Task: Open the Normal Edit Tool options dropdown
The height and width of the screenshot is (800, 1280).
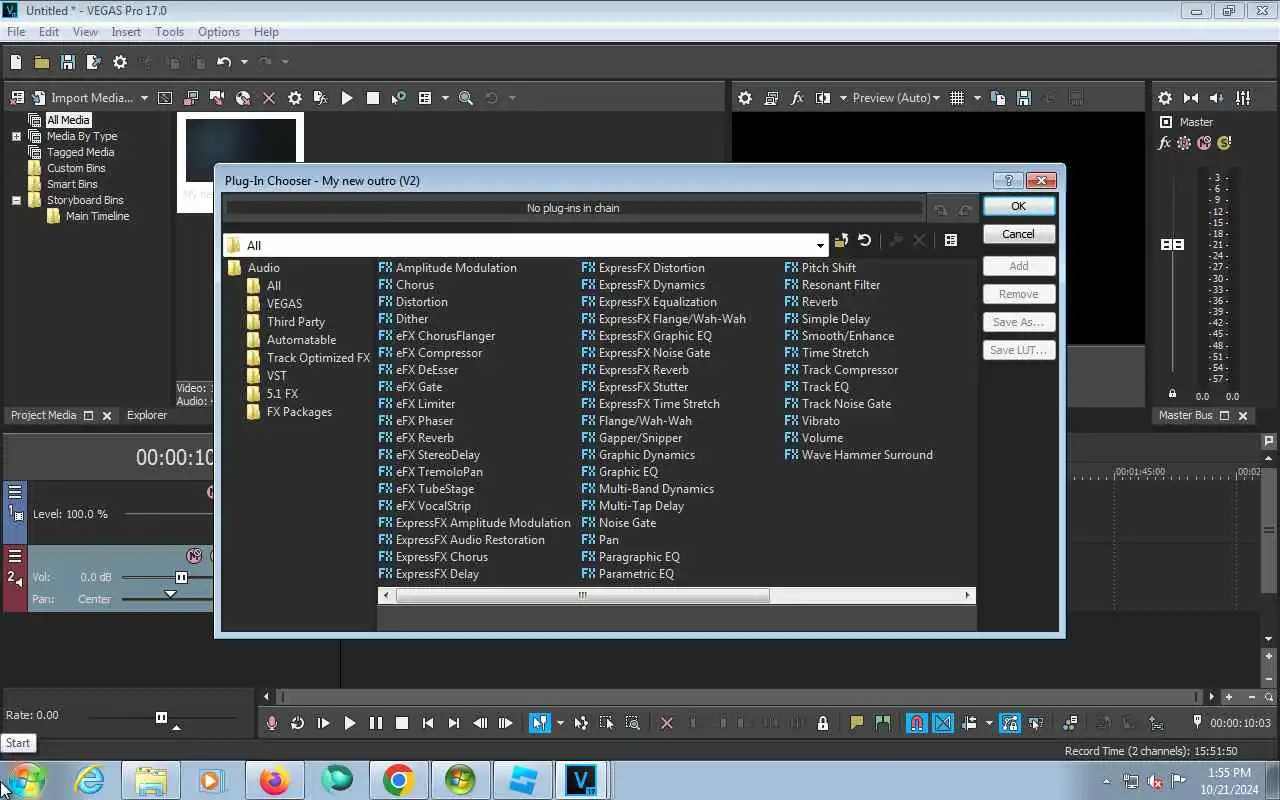Action: pyautogui.click(x=560, y=723)
